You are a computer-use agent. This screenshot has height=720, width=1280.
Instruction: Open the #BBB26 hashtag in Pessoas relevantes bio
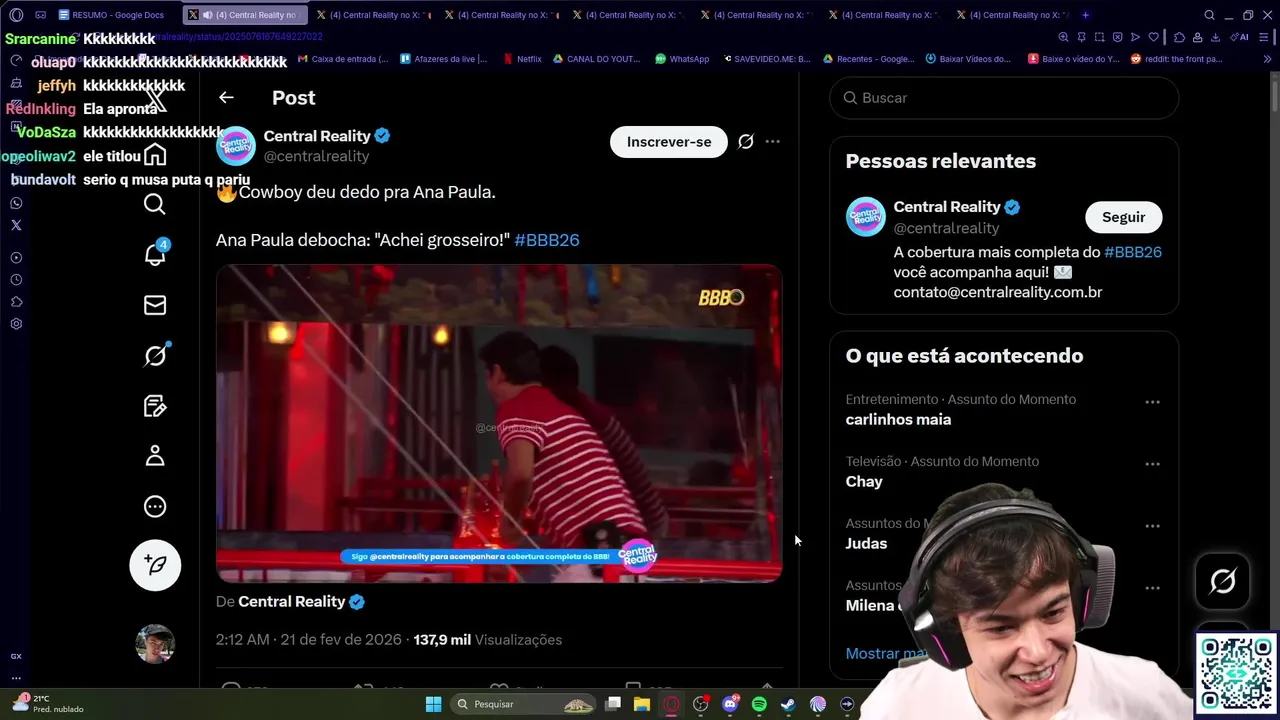click(x=1133, y=252)
